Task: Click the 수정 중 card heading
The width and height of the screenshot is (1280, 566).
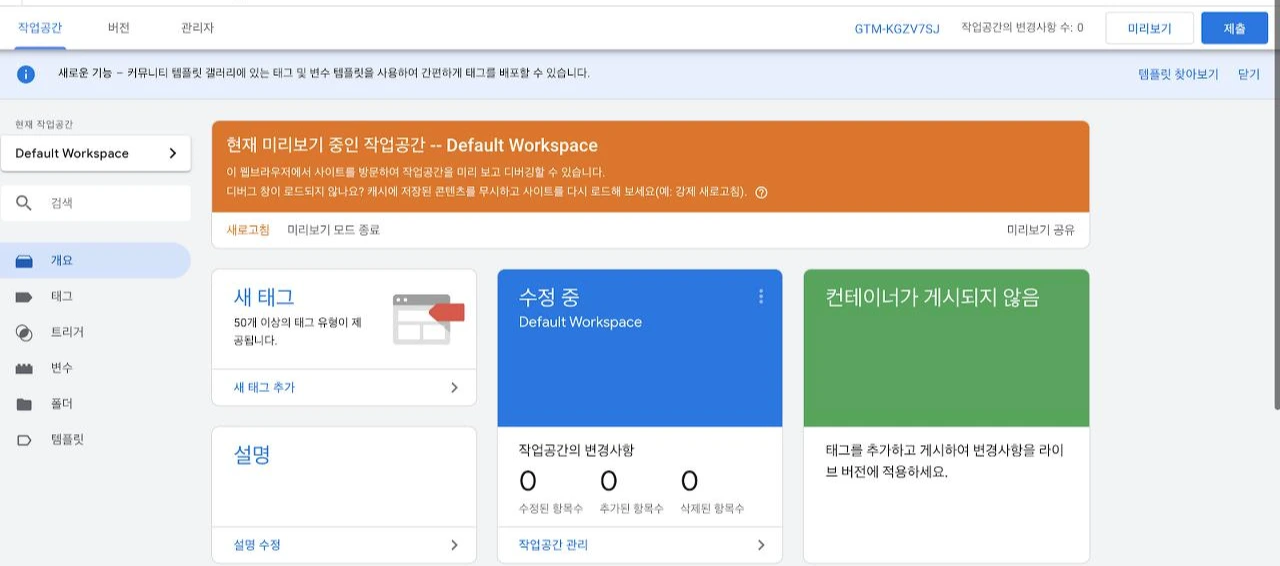Action: pos(549,297)
